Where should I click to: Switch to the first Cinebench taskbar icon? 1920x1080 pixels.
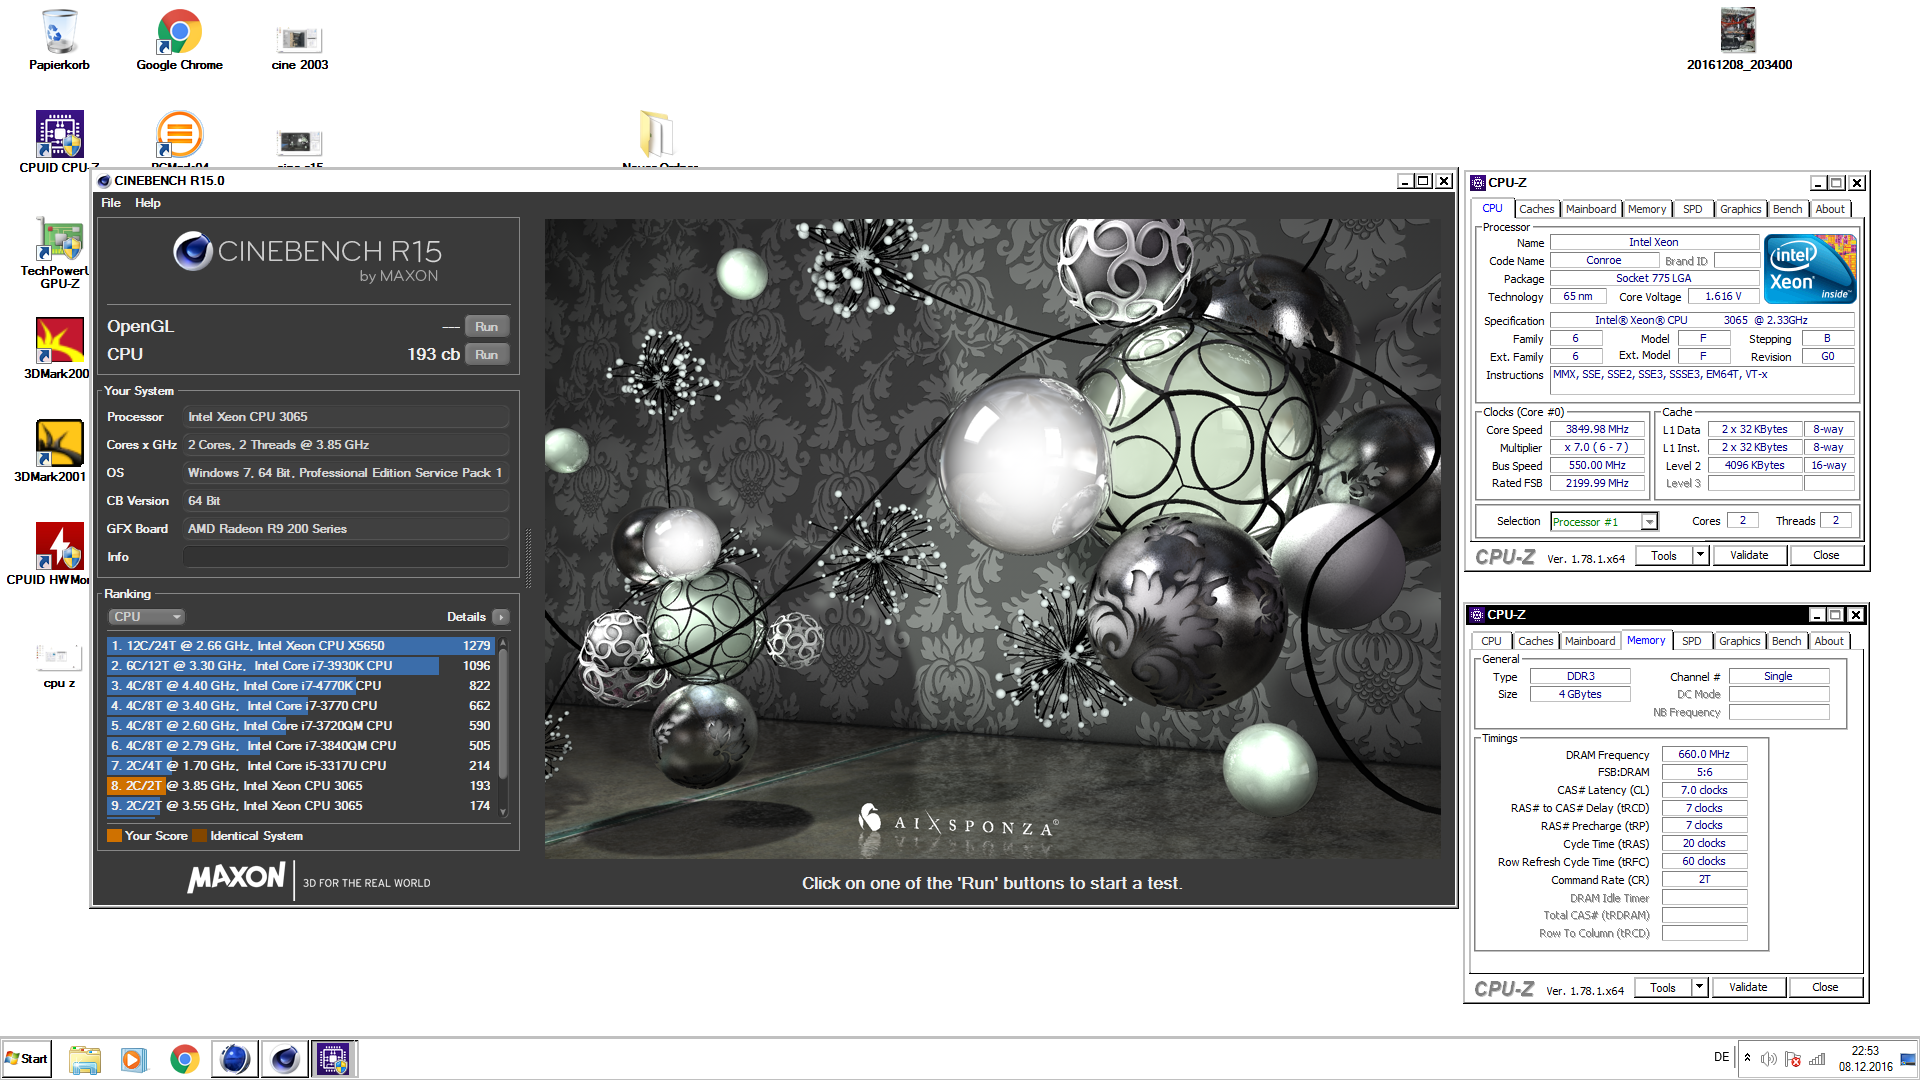[x=235, y=1059]
